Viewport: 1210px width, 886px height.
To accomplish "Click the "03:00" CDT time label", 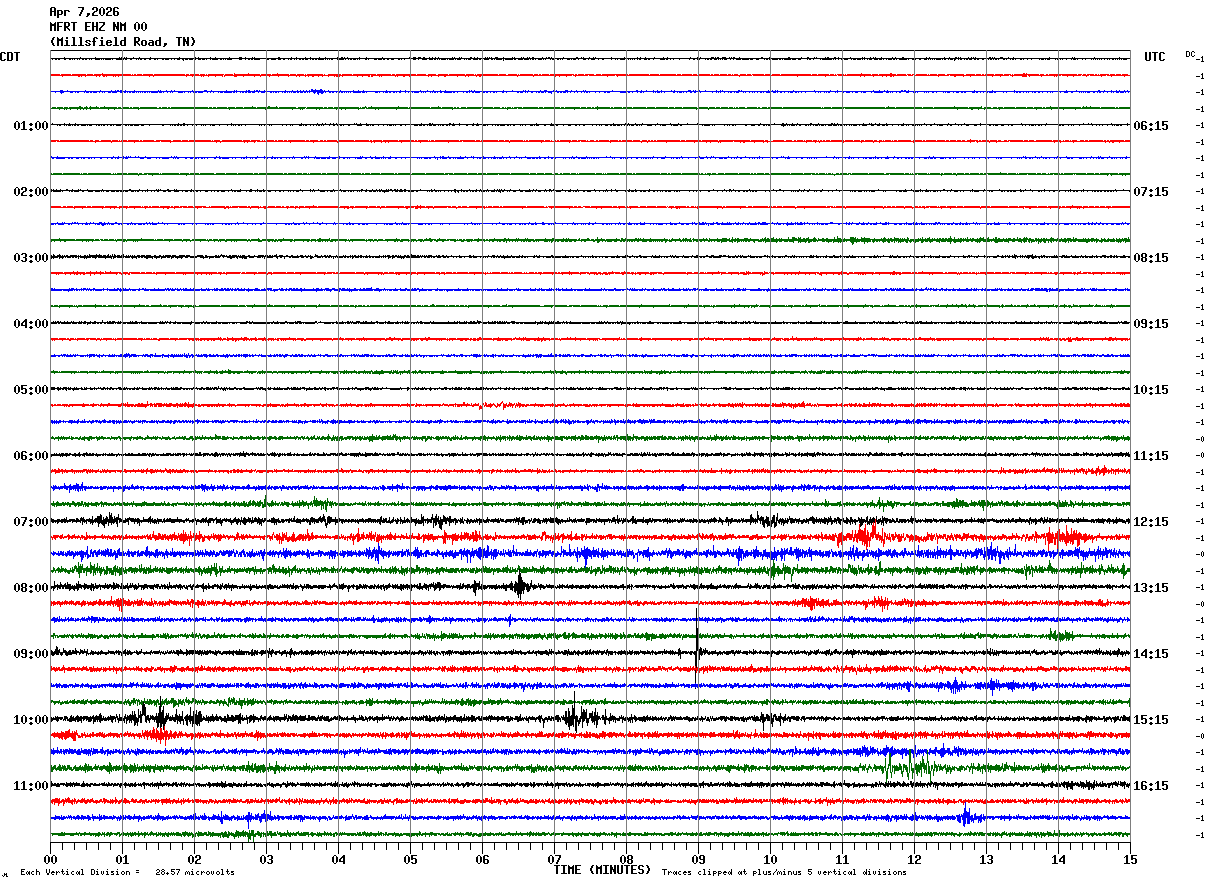I will (x=31, y=258).
